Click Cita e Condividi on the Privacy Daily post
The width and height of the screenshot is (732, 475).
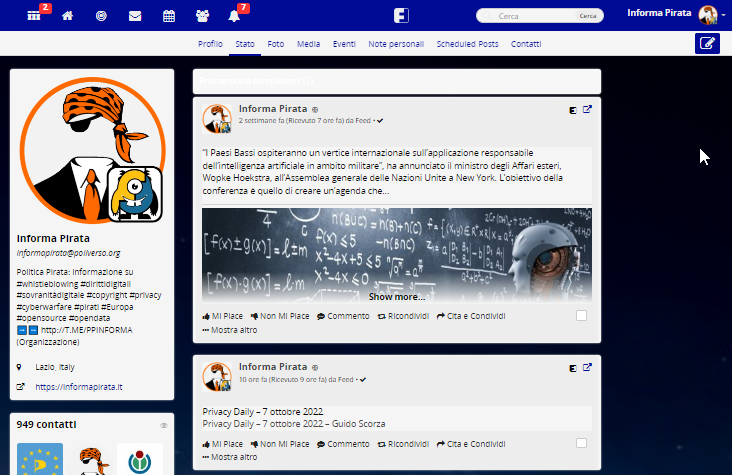471,444
